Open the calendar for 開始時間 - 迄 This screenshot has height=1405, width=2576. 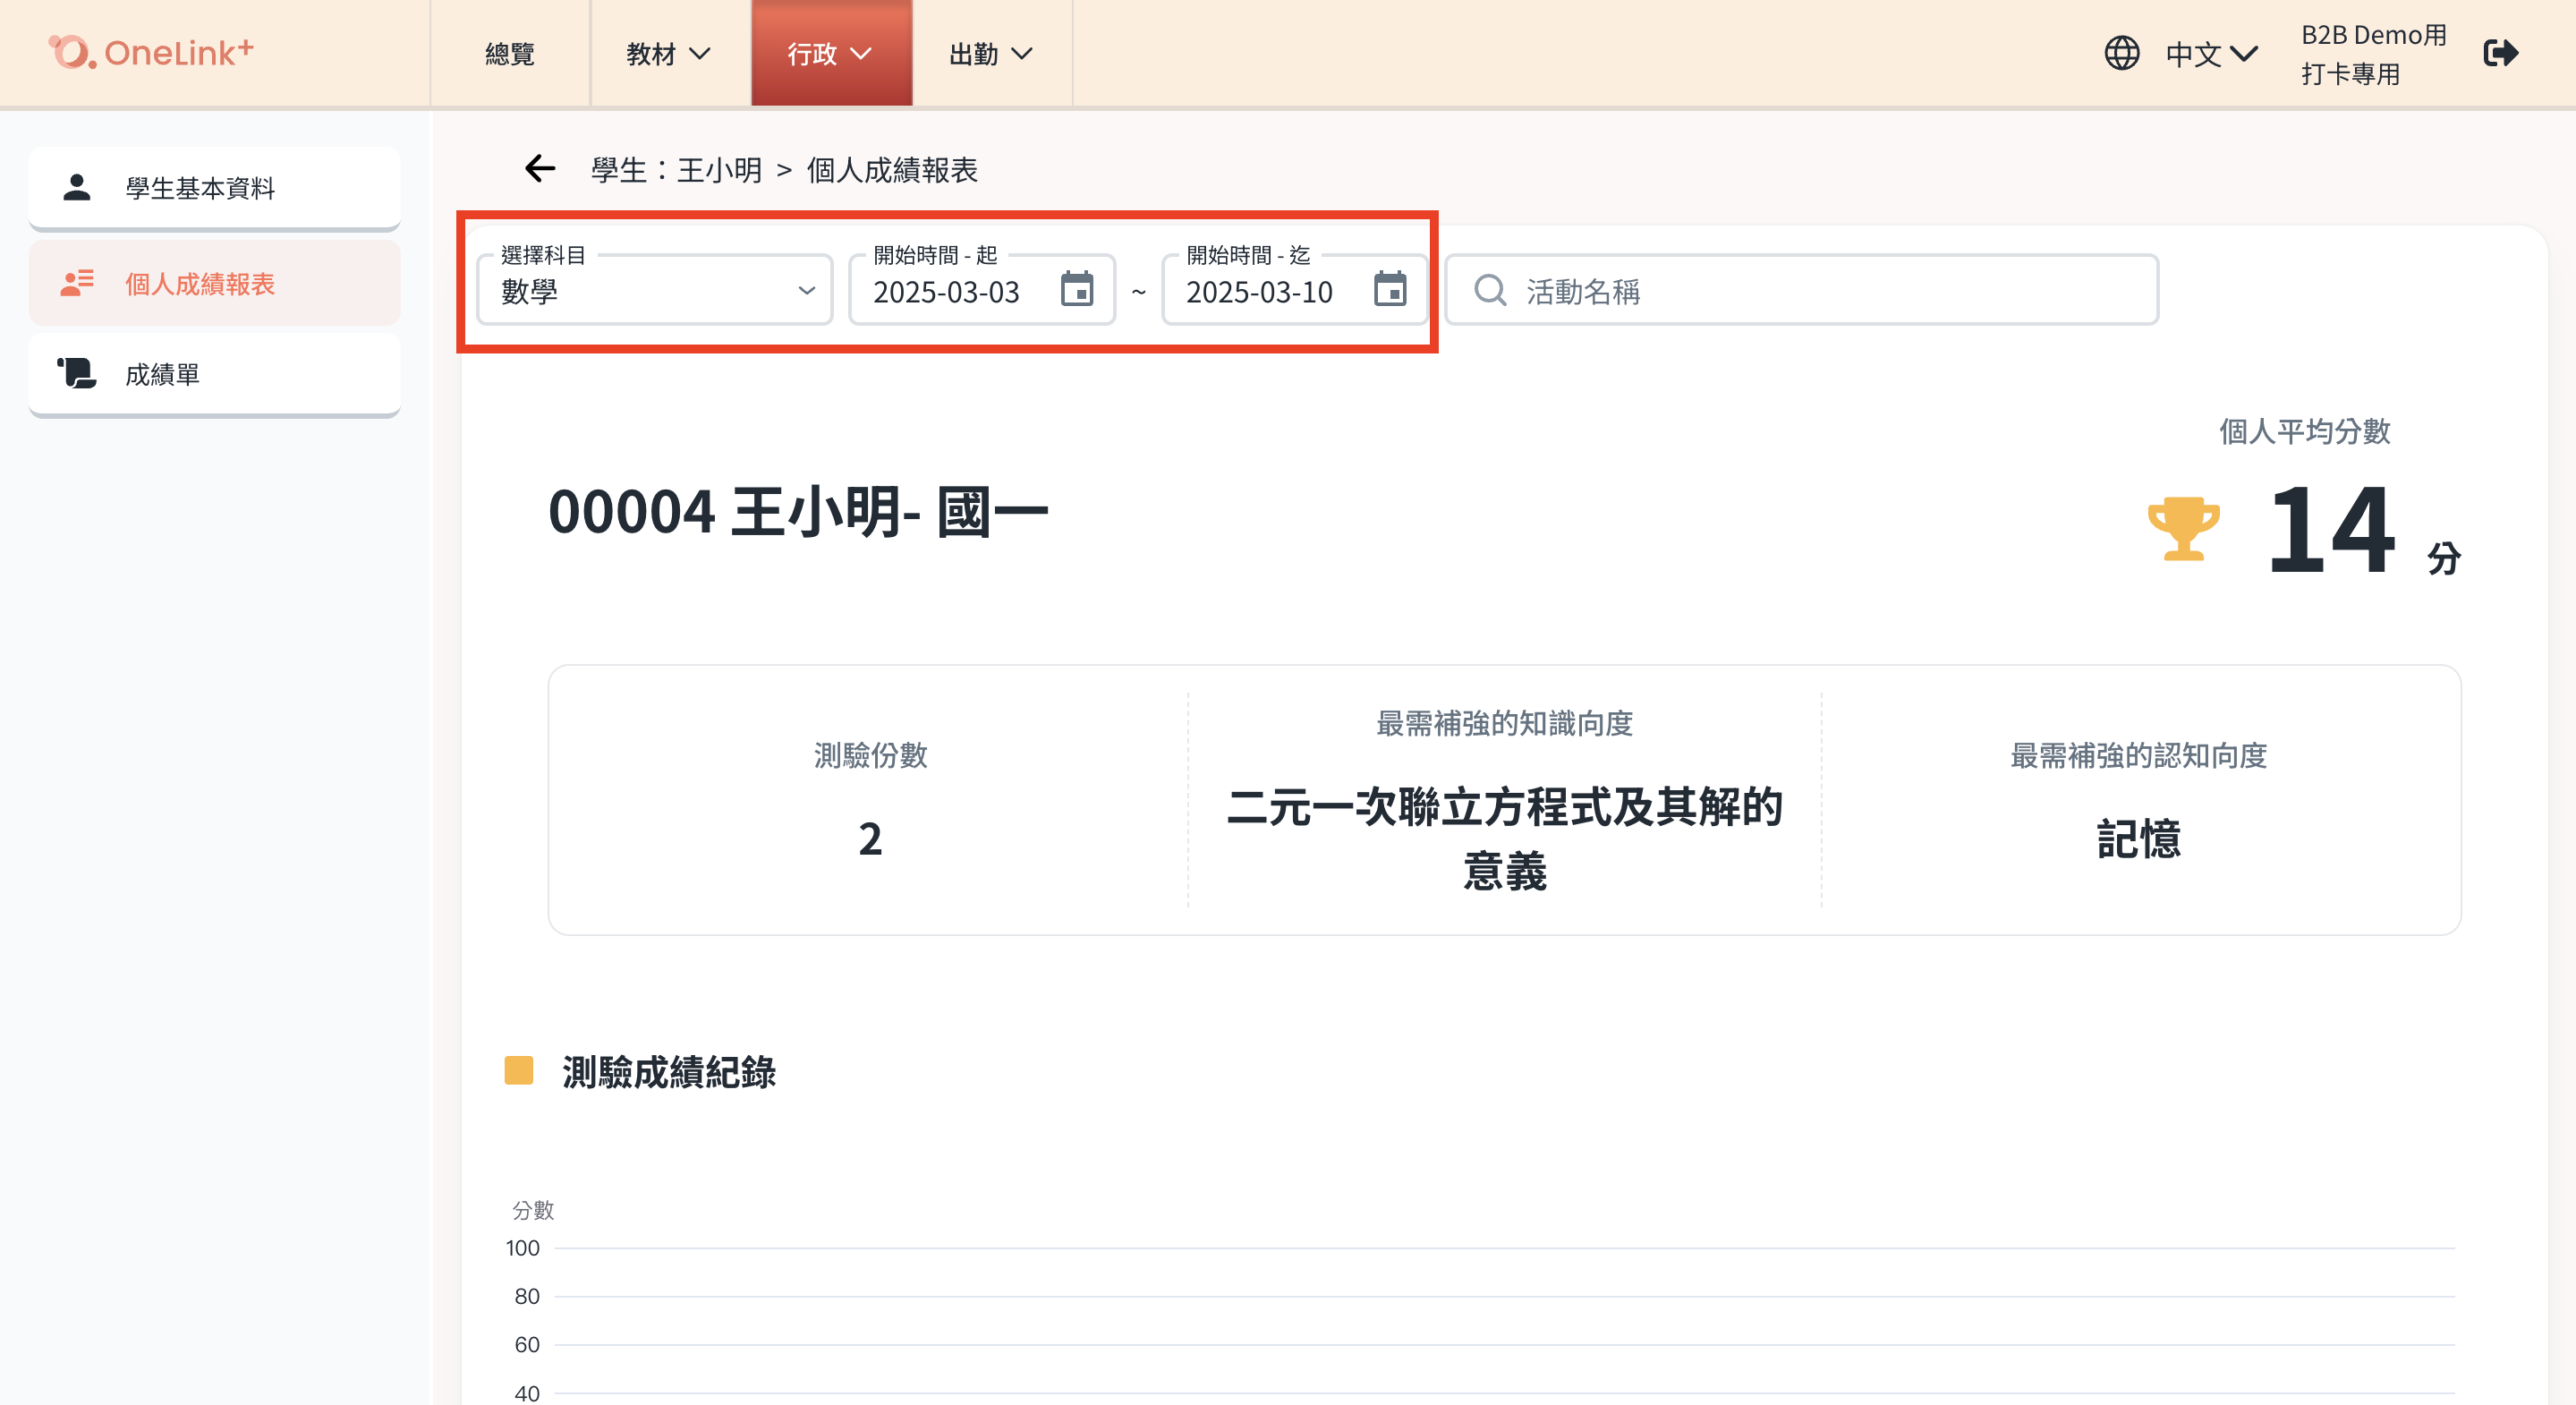[x=1390, y=290]
